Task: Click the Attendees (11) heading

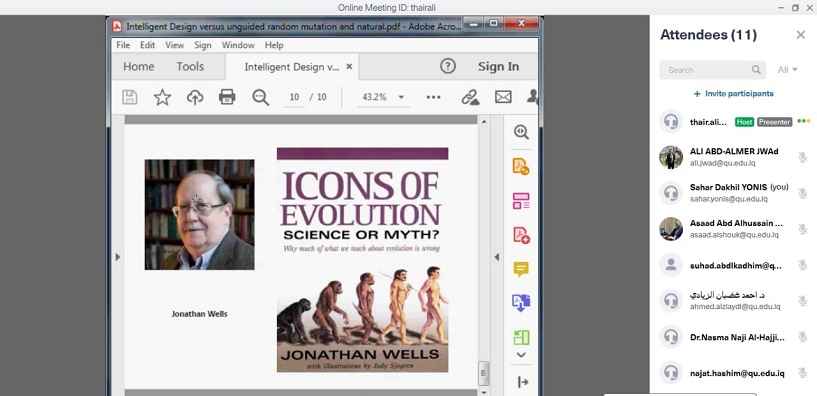Action: point(709,35)
